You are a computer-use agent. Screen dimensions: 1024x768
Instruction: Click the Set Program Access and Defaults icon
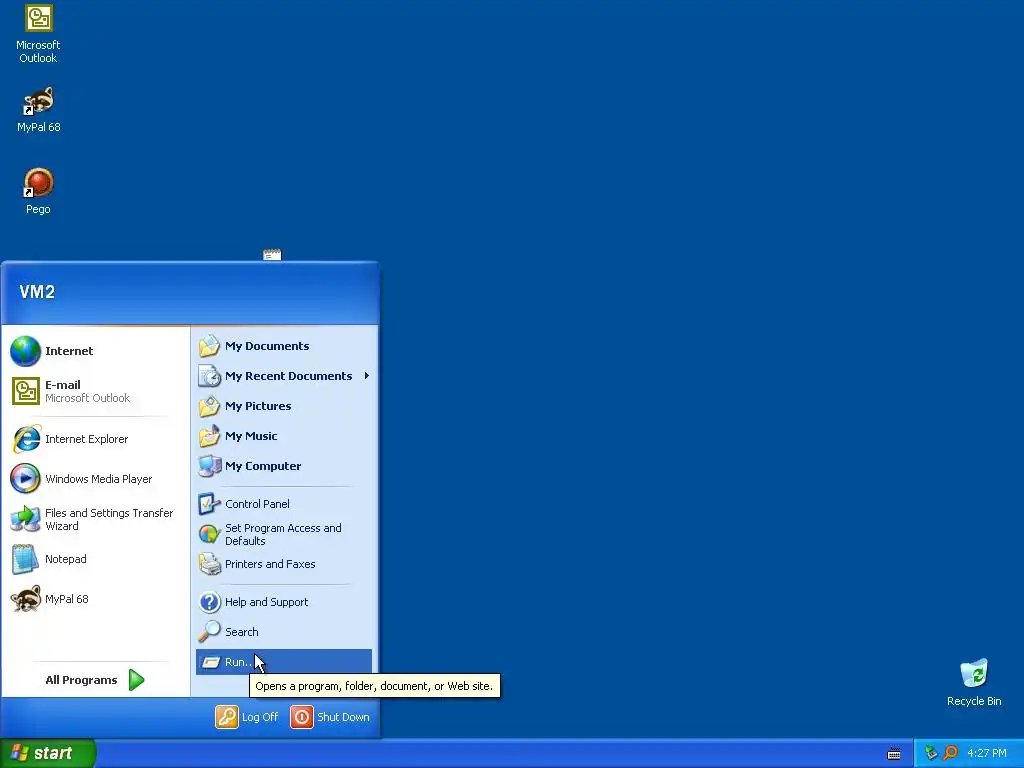click(x=209, y=534)
